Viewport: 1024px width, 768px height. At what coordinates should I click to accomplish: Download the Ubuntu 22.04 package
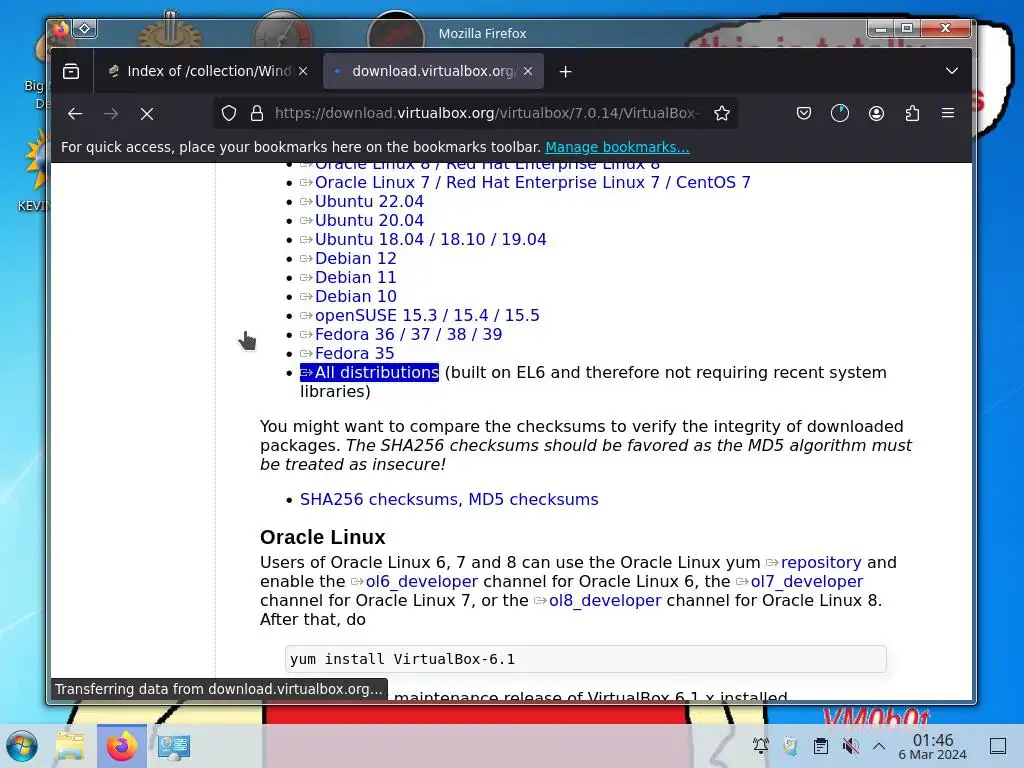[x=369, y=201]
